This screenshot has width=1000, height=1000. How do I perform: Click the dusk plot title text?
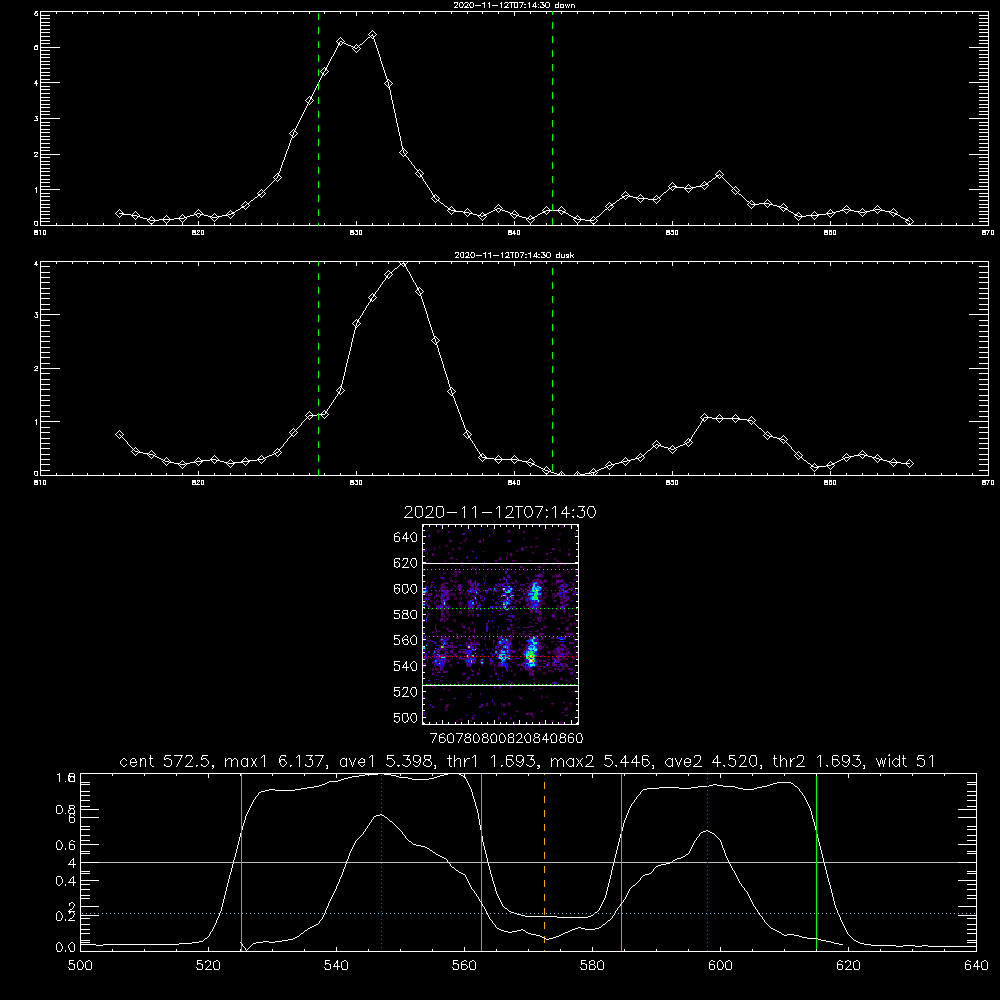[x=514, y=255]
